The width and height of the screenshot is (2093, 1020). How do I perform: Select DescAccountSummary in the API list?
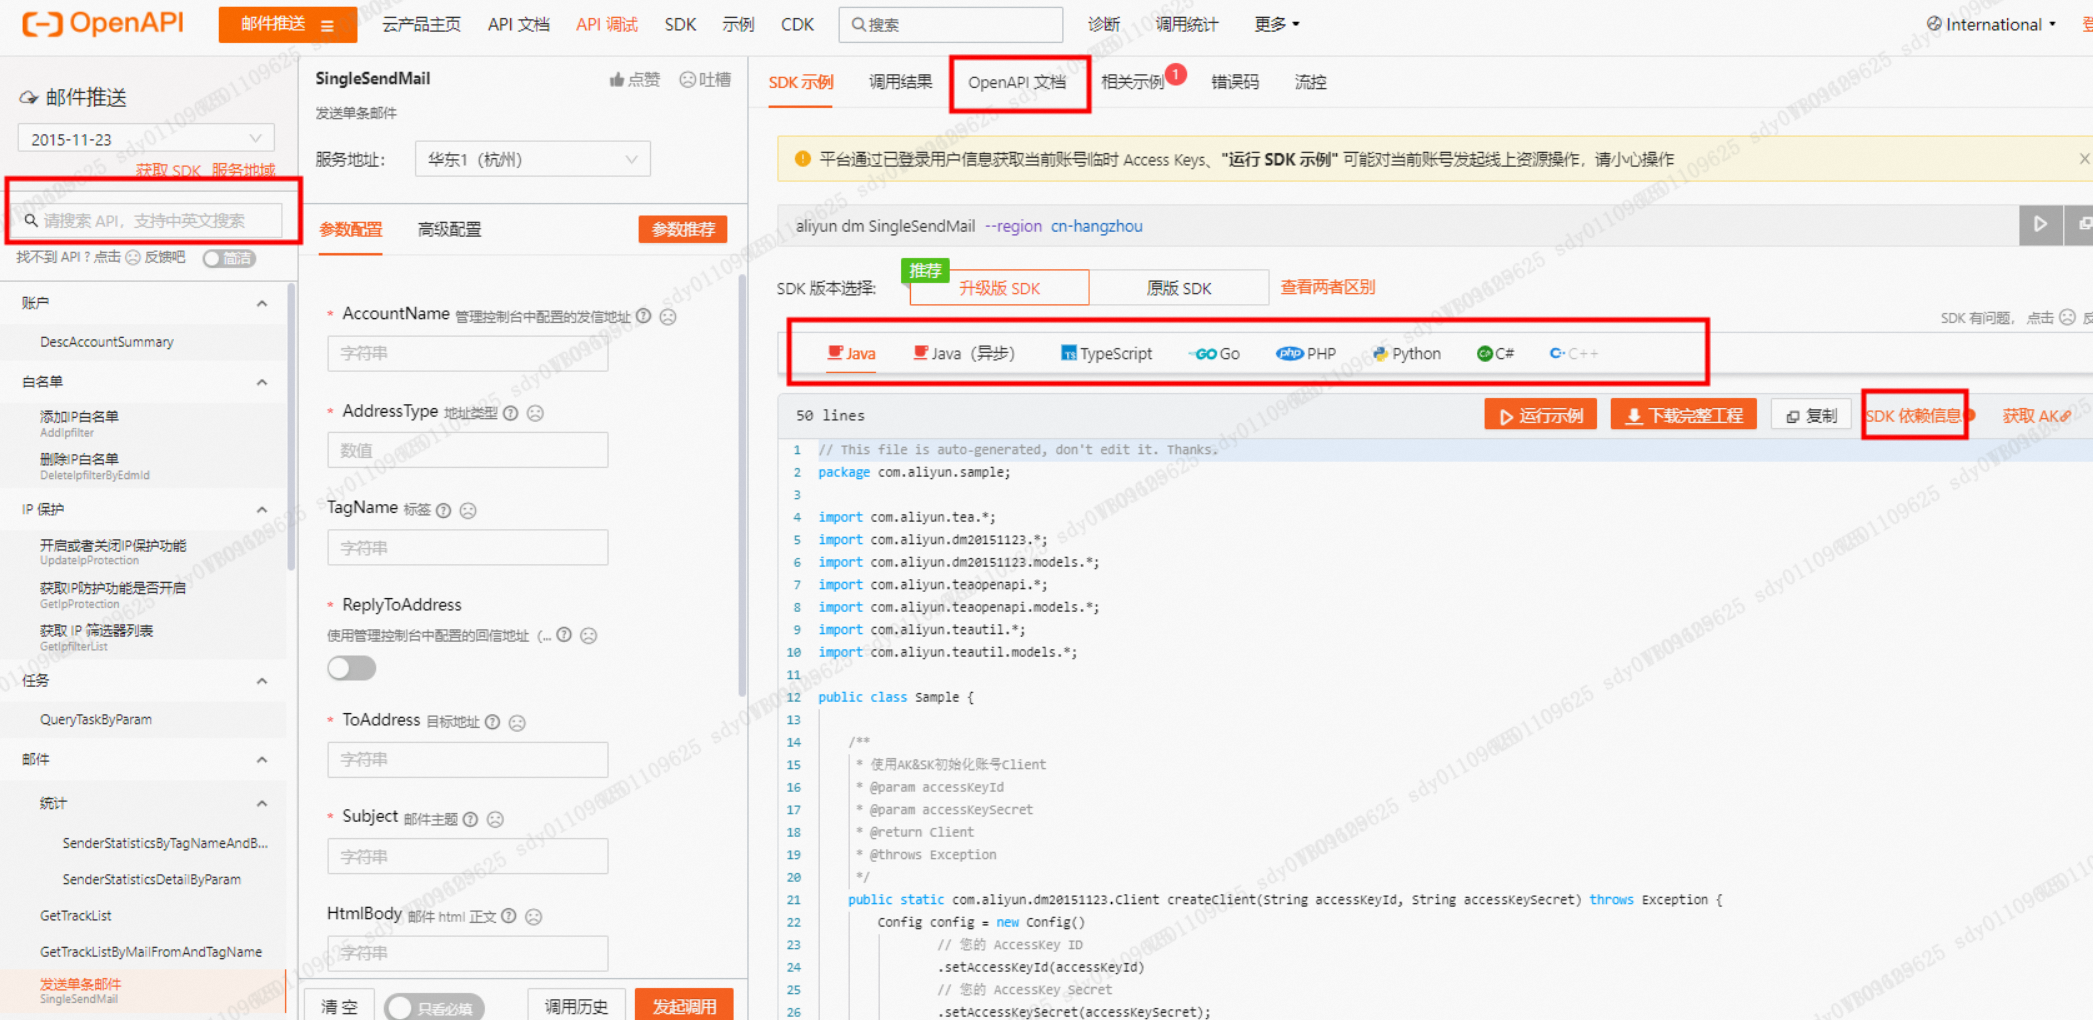click(107, 342)
